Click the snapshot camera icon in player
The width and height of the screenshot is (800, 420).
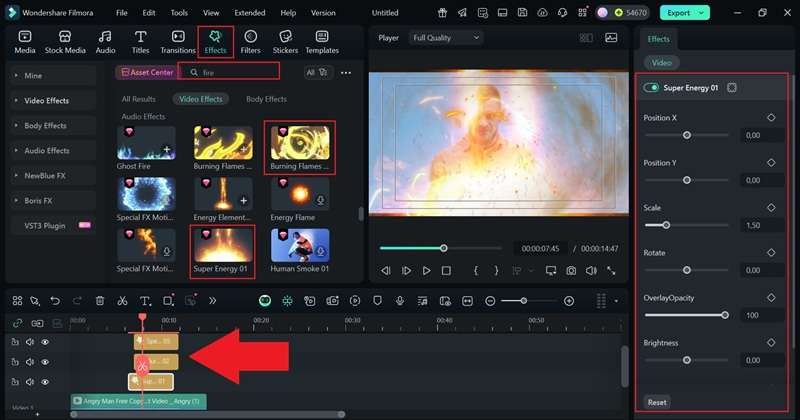(571, 270)
